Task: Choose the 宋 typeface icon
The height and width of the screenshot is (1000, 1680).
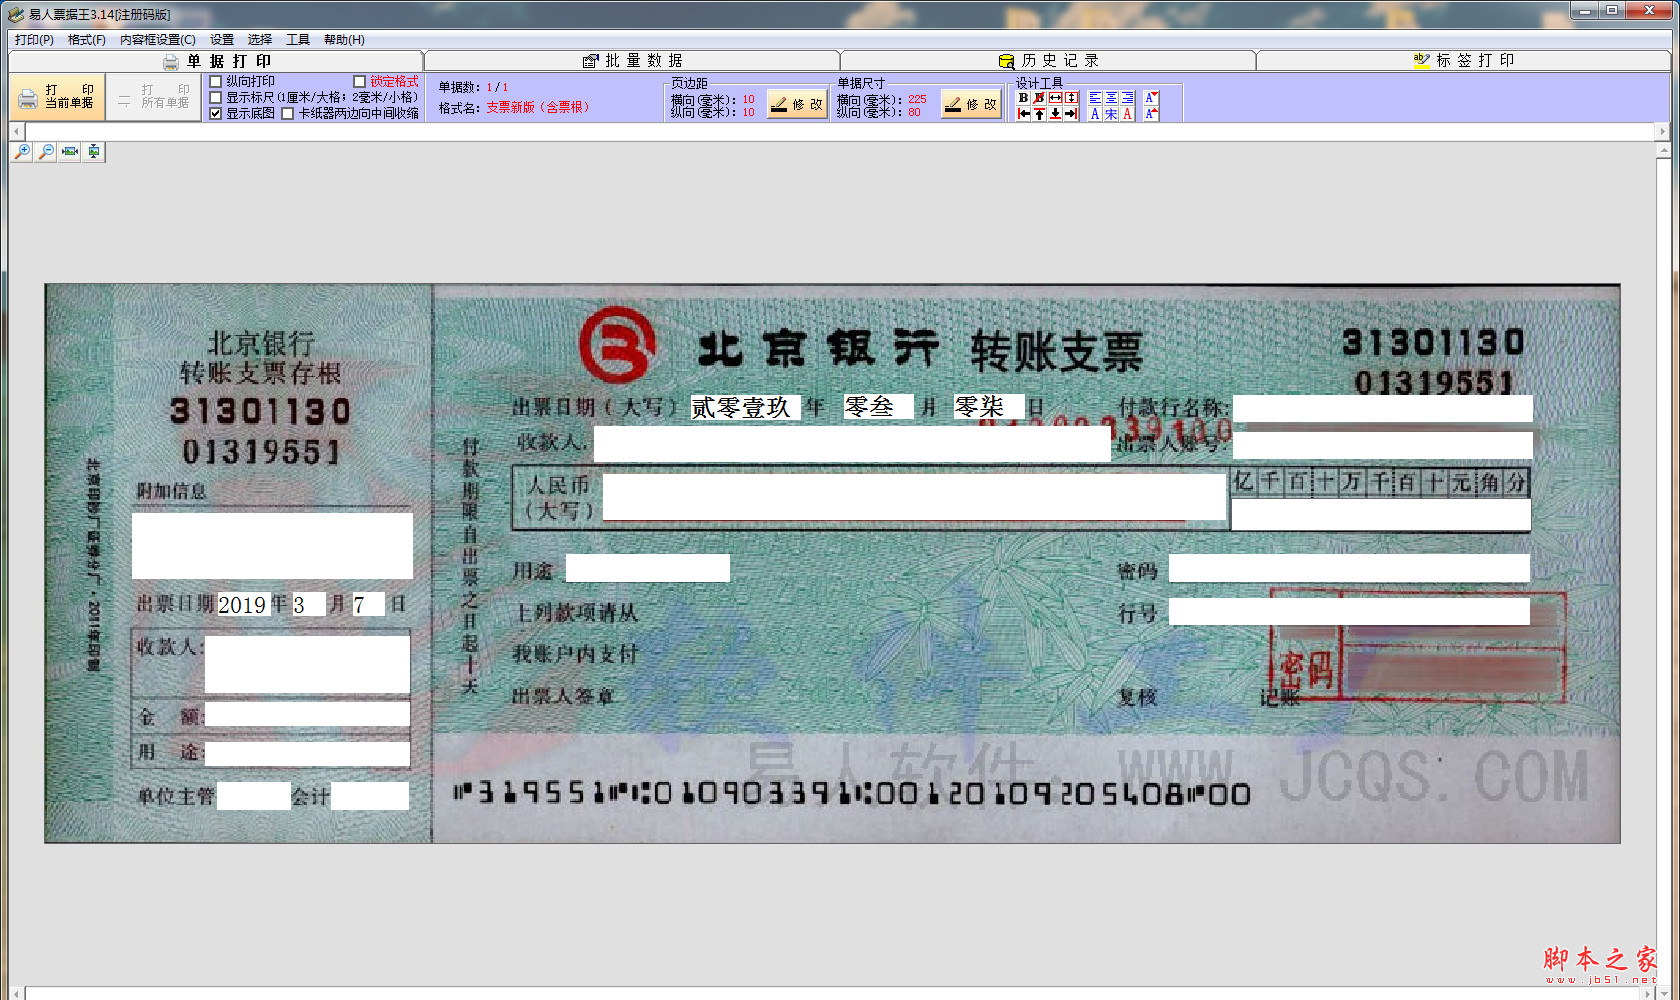Action: (x=1111, y=114)
